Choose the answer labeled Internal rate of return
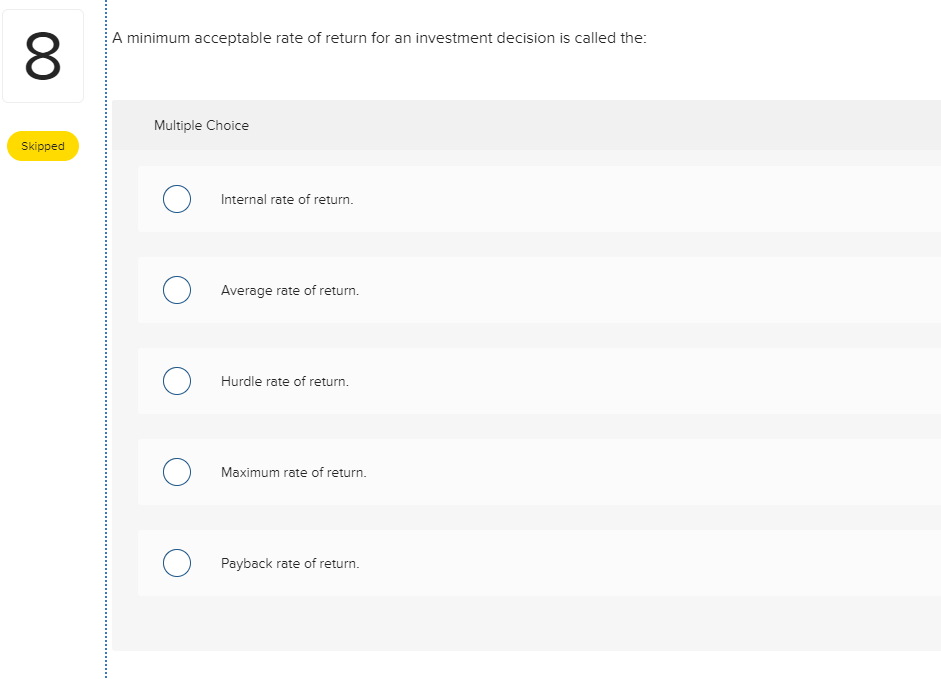This screenshot has height=679, width=941. click(x=287, y=199)
